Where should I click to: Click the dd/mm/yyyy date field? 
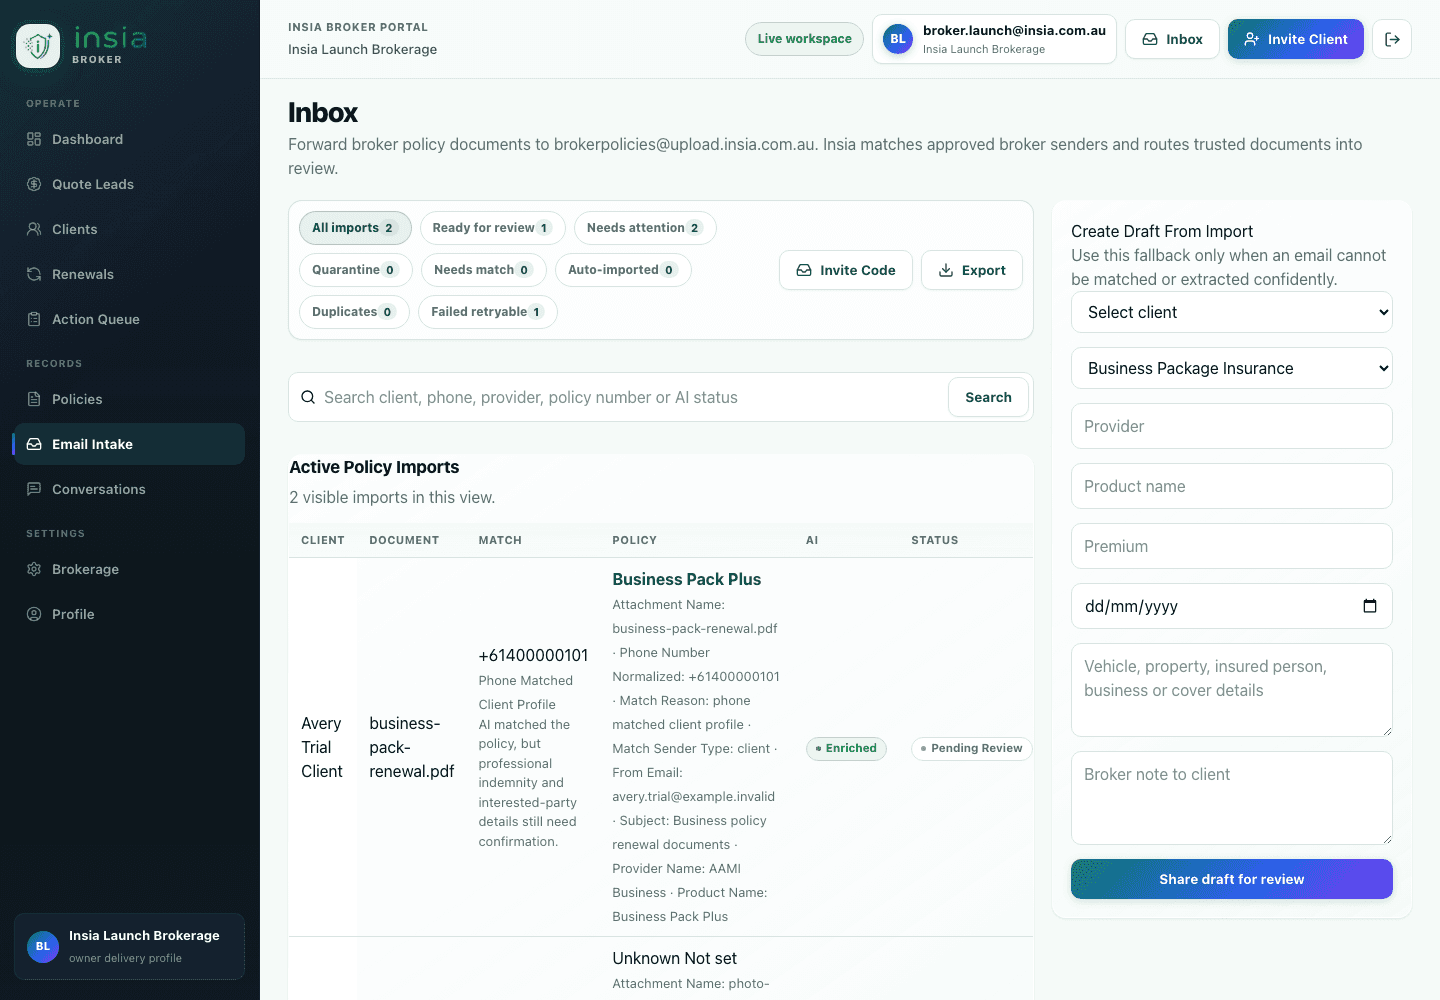point(1232,606)
